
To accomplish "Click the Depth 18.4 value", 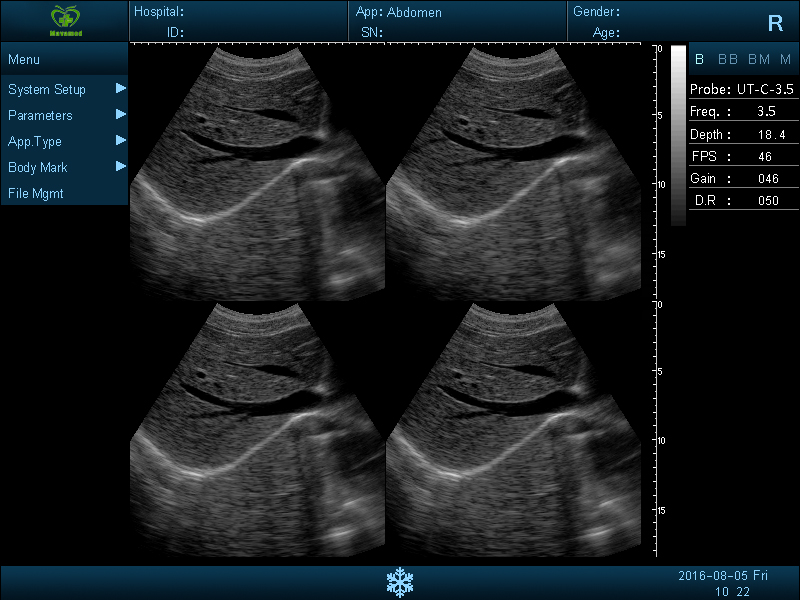I will pos(771,135).
